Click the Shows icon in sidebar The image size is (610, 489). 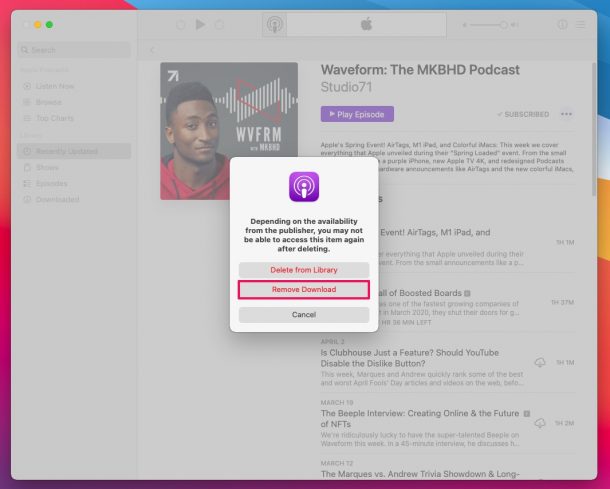click(x=27, y=167)
